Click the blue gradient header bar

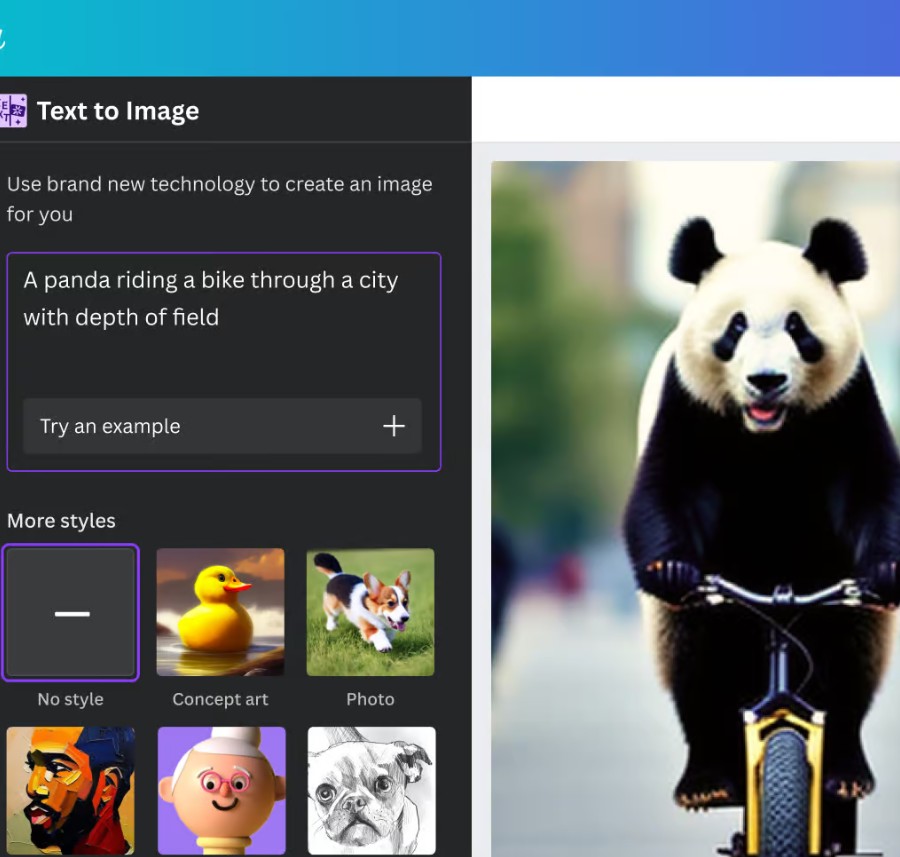450,38
